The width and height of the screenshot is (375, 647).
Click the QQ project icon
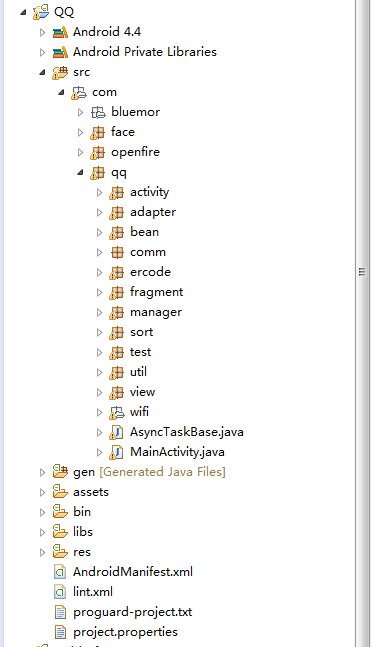(x=41, y=12)
